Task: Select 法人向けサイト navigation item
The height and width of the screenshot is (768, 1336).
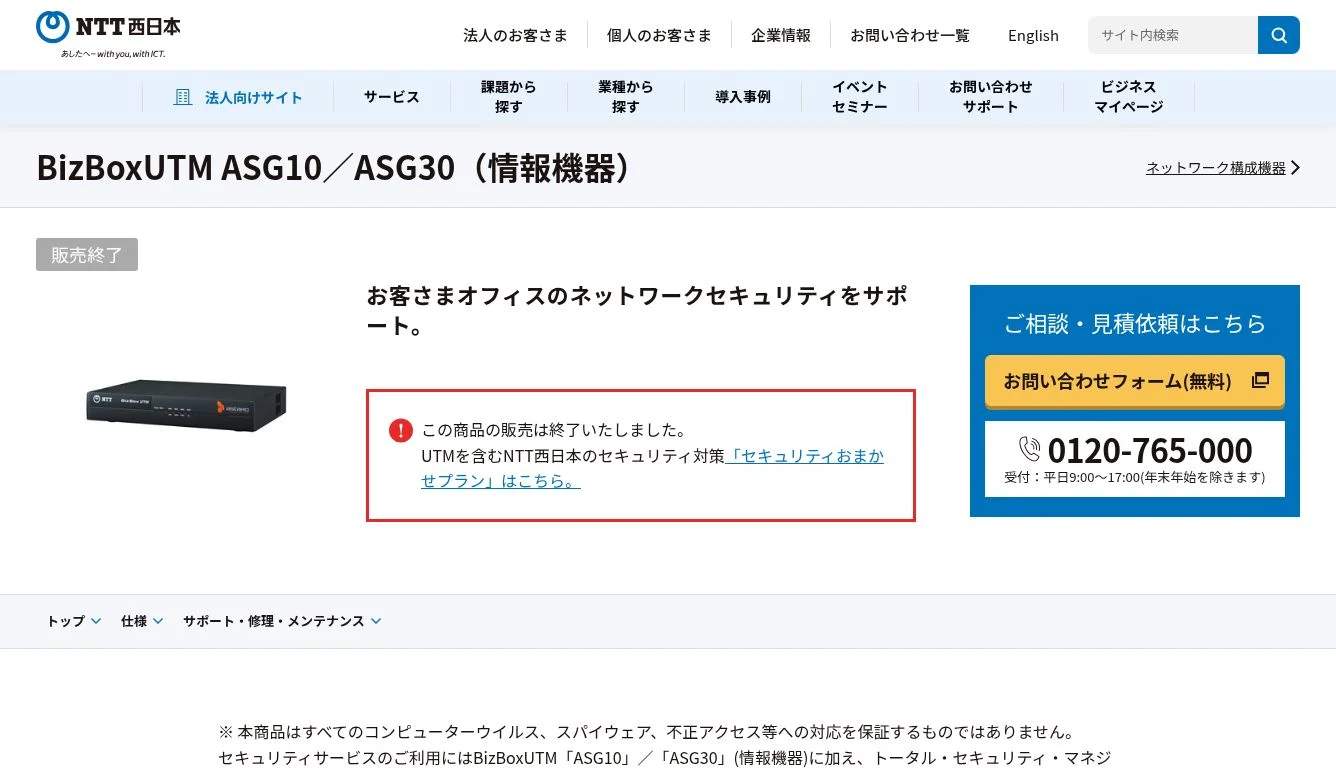Action: click(x=238, y=97)
